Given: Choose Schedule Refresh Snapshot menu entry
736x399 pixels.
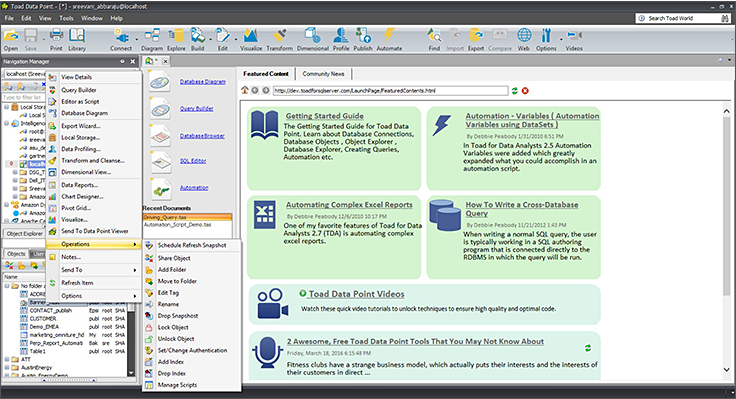Looking at the screenshot, I should pyautogui.click(x=192, y=245).
